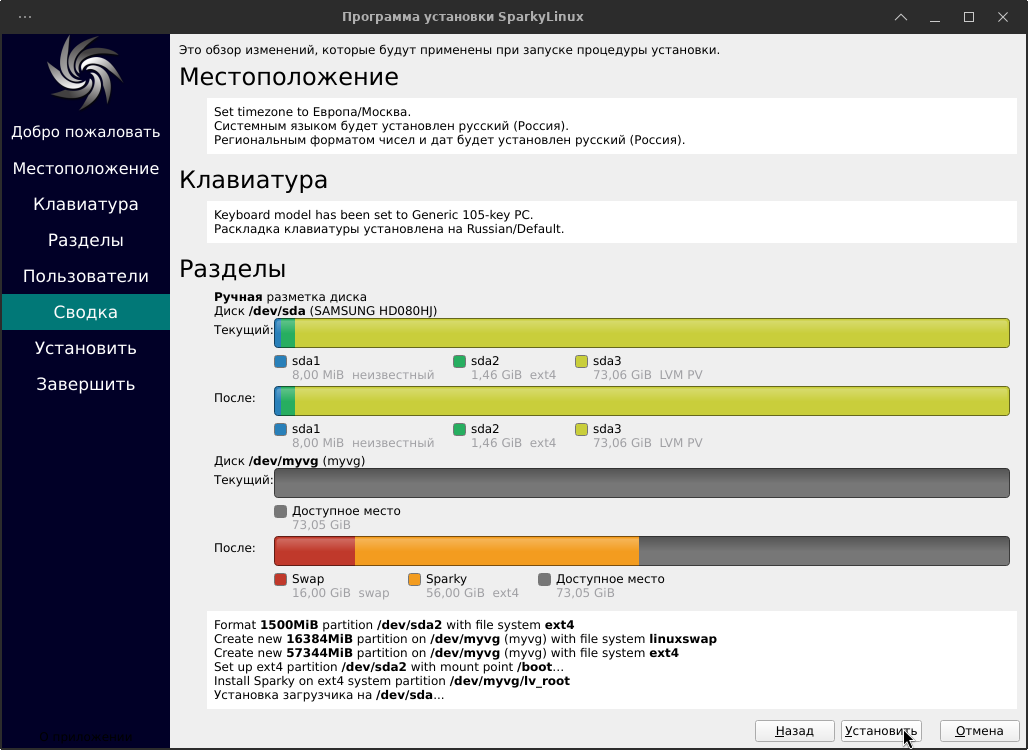The height and width of the screenshot is (750, 1028).
Task: Click the 'Install Sparky on ext4 system partition' line
Action: 392,681
